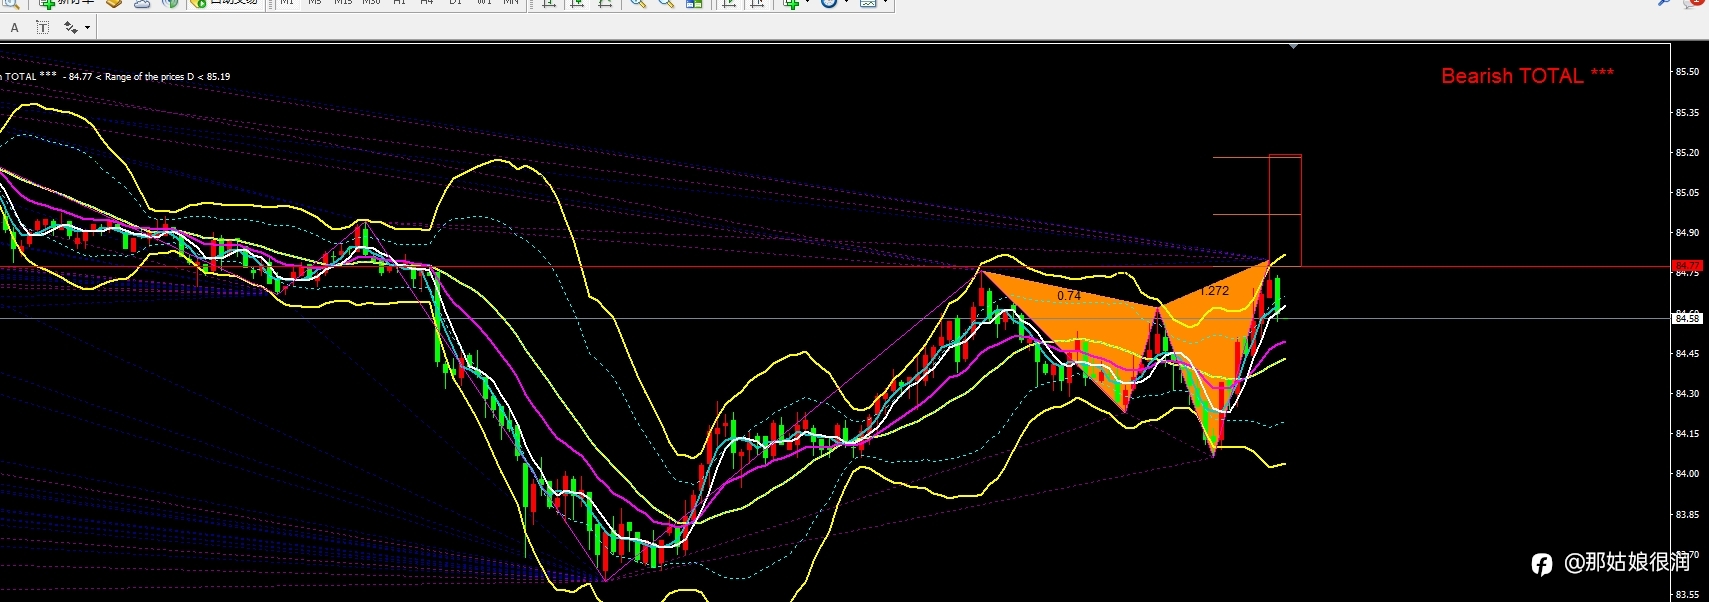Screen dimensions: 1709x602
Task: Click the 0.74 ratio label
Action: [1069, 296]
